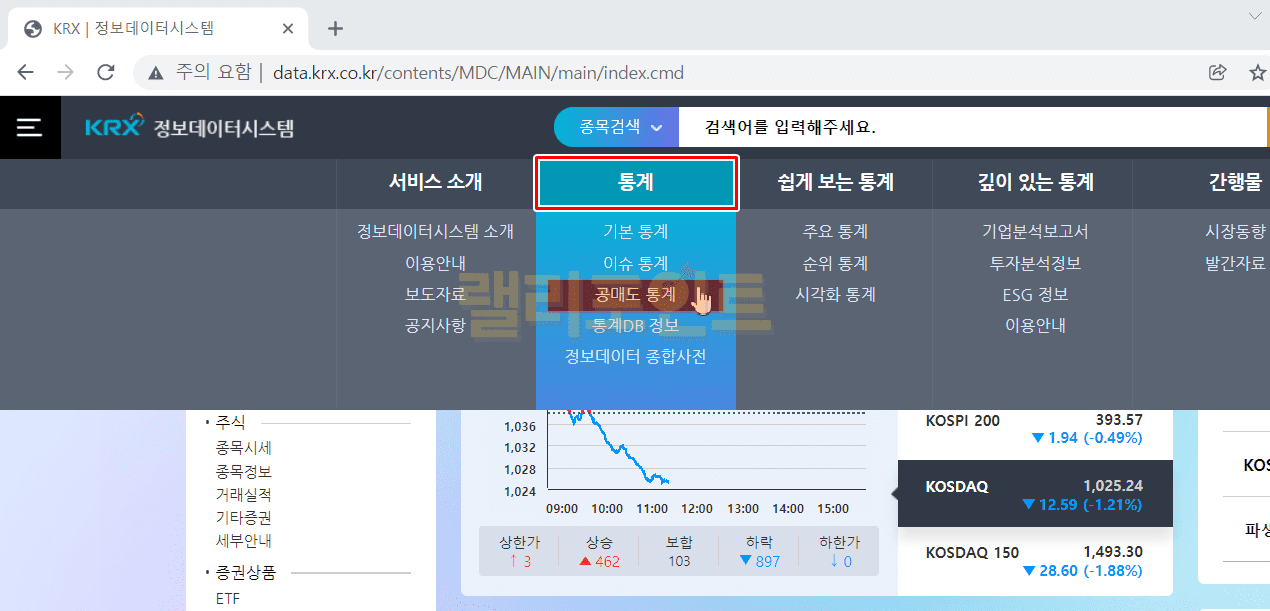The width and height of the screenshot is (1270, 611).
Task: Click the share page icon
Action: [1217, 72]
